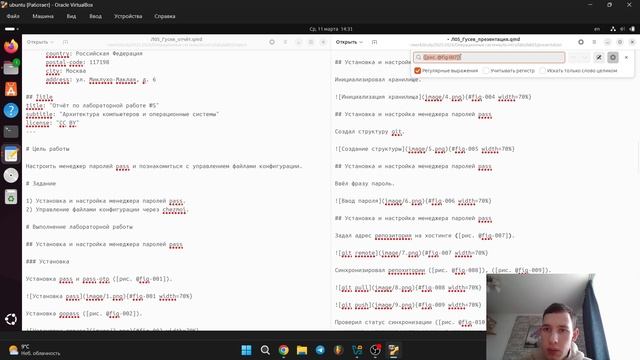Open the network status icon in top bar
Screen dimensions: 640x360
click(x=613, y=29)
